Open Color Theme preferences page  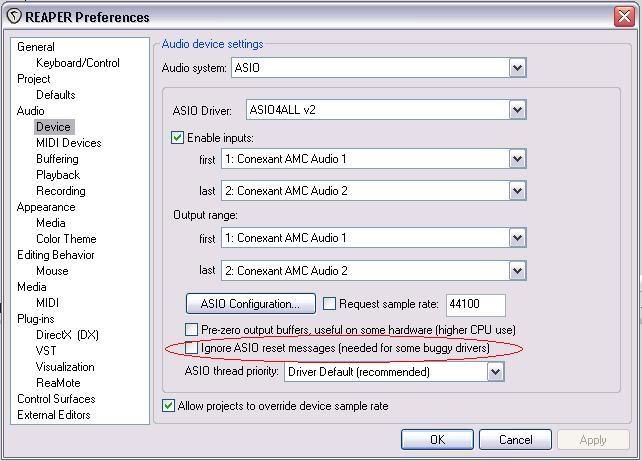66,239
